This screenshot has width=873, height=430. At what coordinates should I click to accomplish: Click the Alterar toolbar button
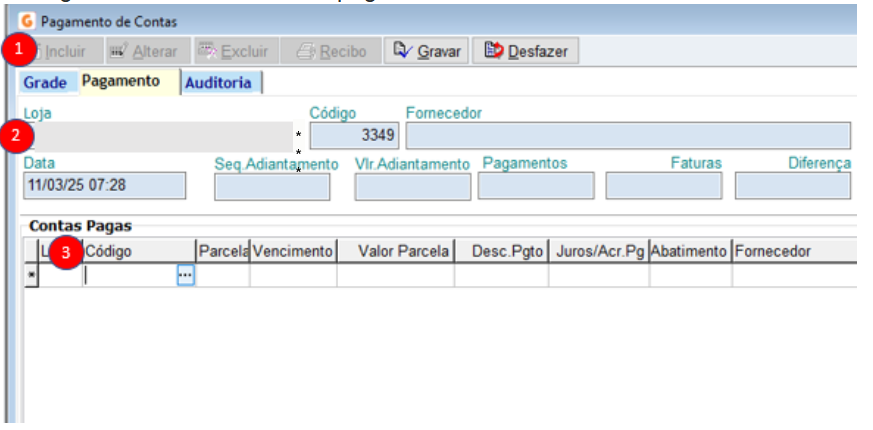pos(148,51)
